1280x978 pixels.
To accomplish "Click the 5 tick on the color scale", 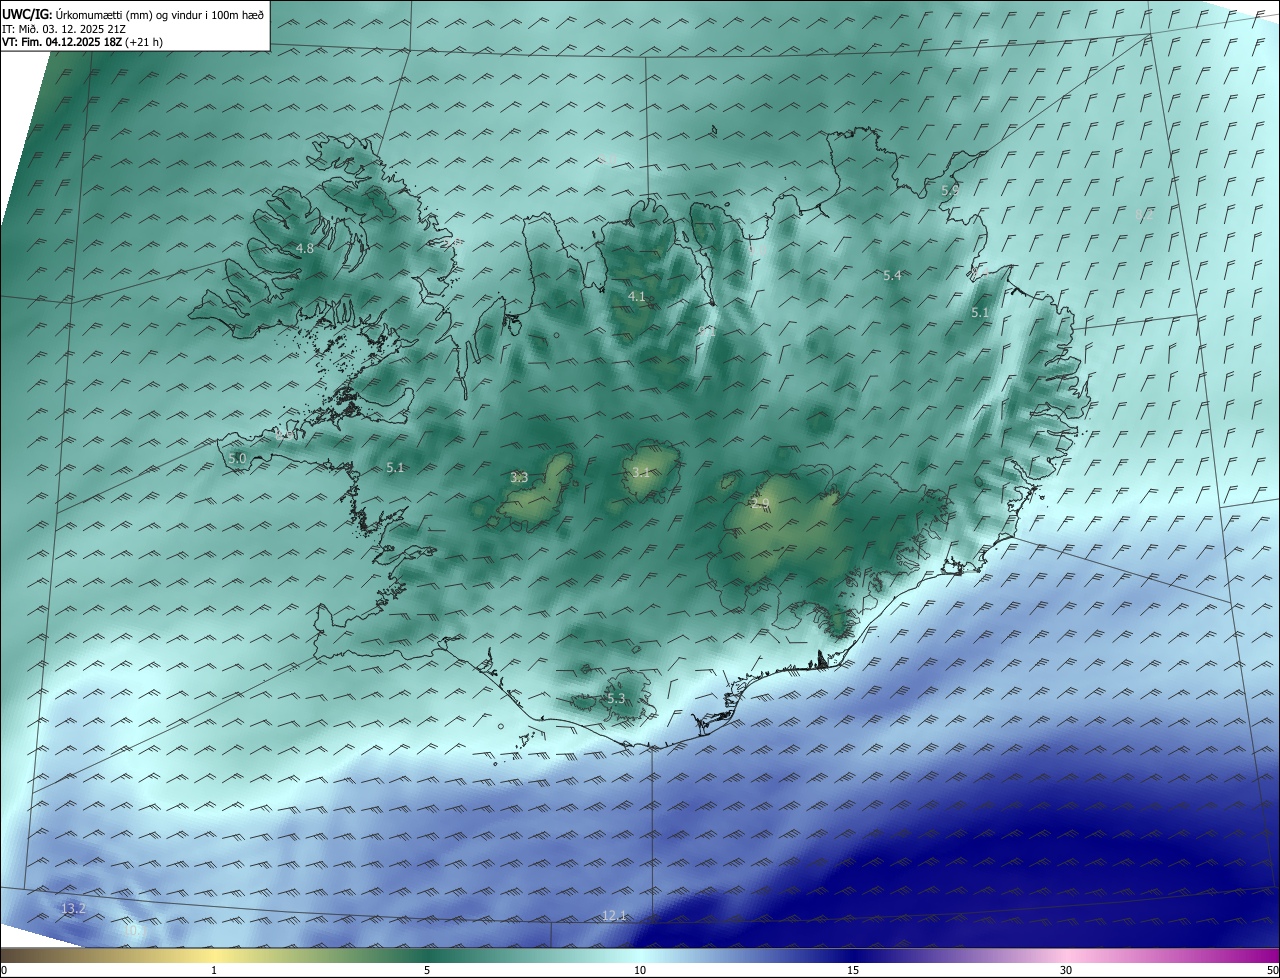I will [x=427, y=970].
